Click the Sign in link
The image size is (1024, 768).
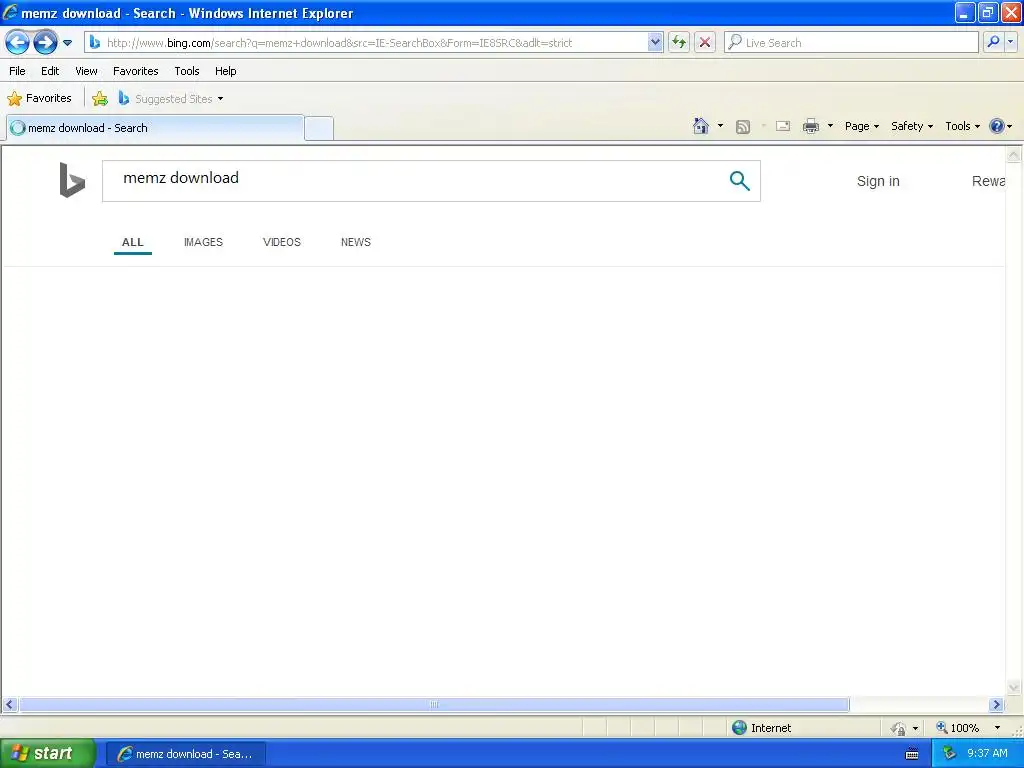click(878, 181)
